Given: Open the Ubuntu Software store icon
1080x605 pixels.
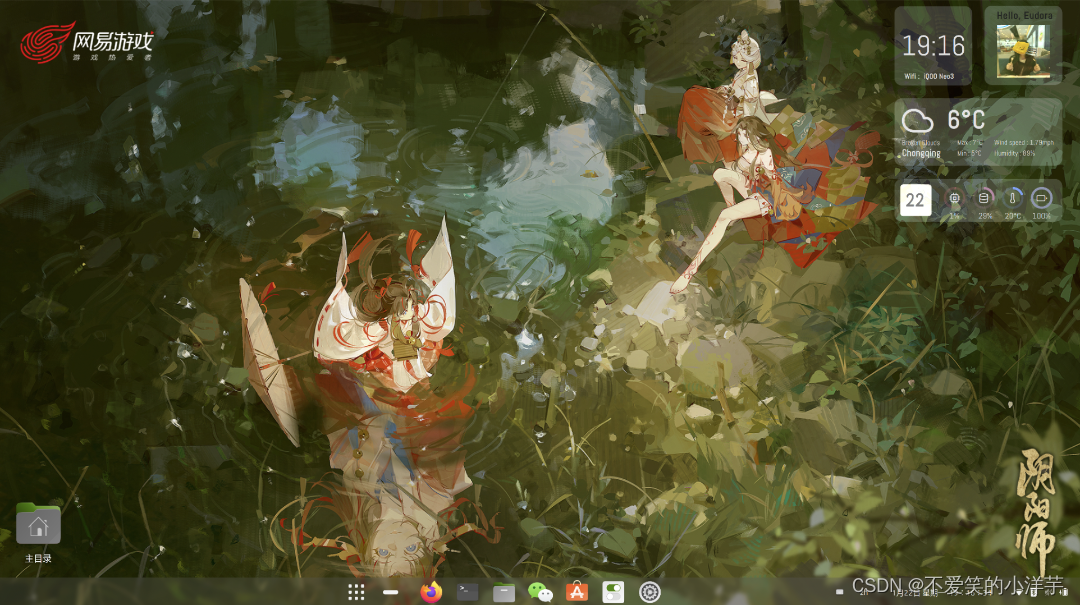Looking at the screenshot, I should tap(577, 592).
